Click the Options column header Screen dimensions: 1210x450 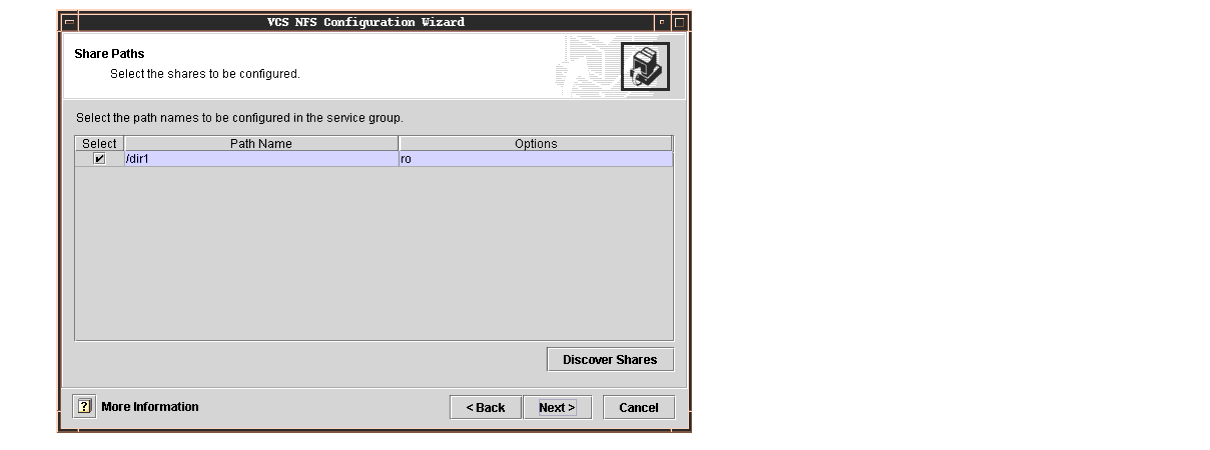[x=535, y=144]
